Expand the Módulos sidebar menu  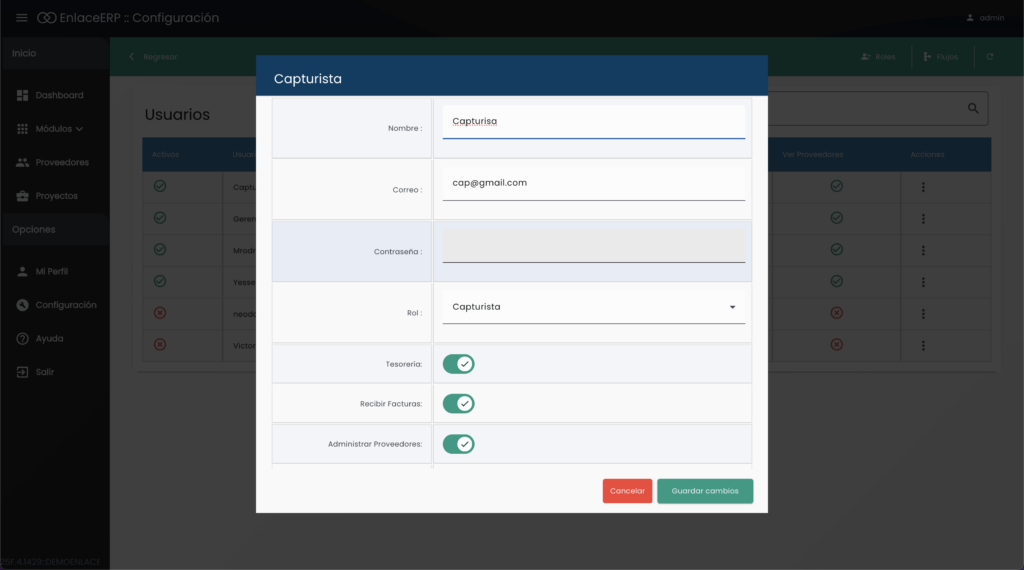(59, 129)
